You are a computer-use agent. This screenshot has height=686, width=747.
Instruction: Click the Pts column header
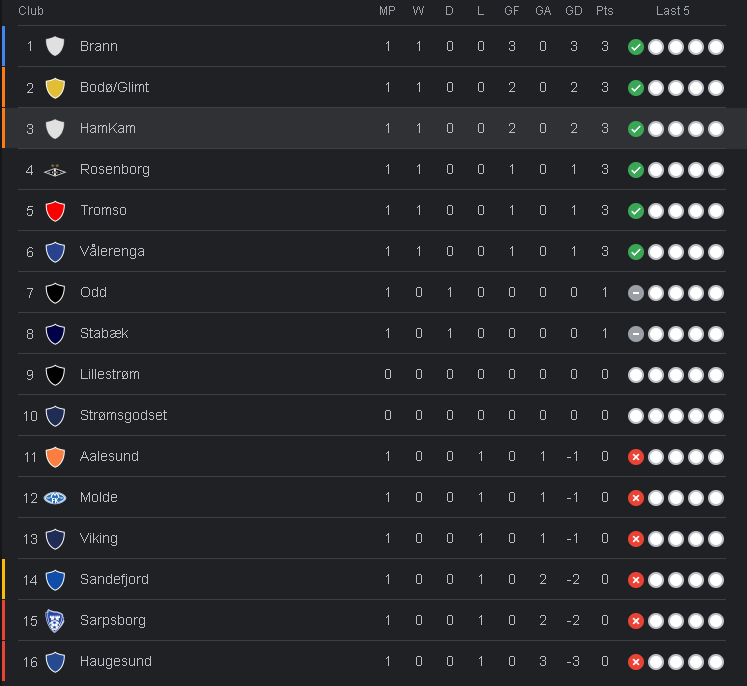point(604,11)
